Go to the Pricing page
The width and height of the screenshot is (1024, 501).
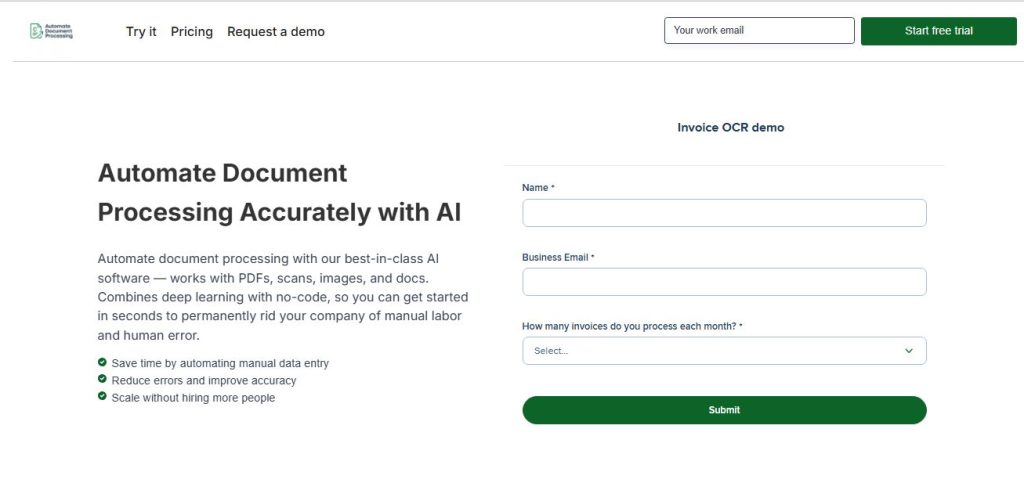point(191,32)
